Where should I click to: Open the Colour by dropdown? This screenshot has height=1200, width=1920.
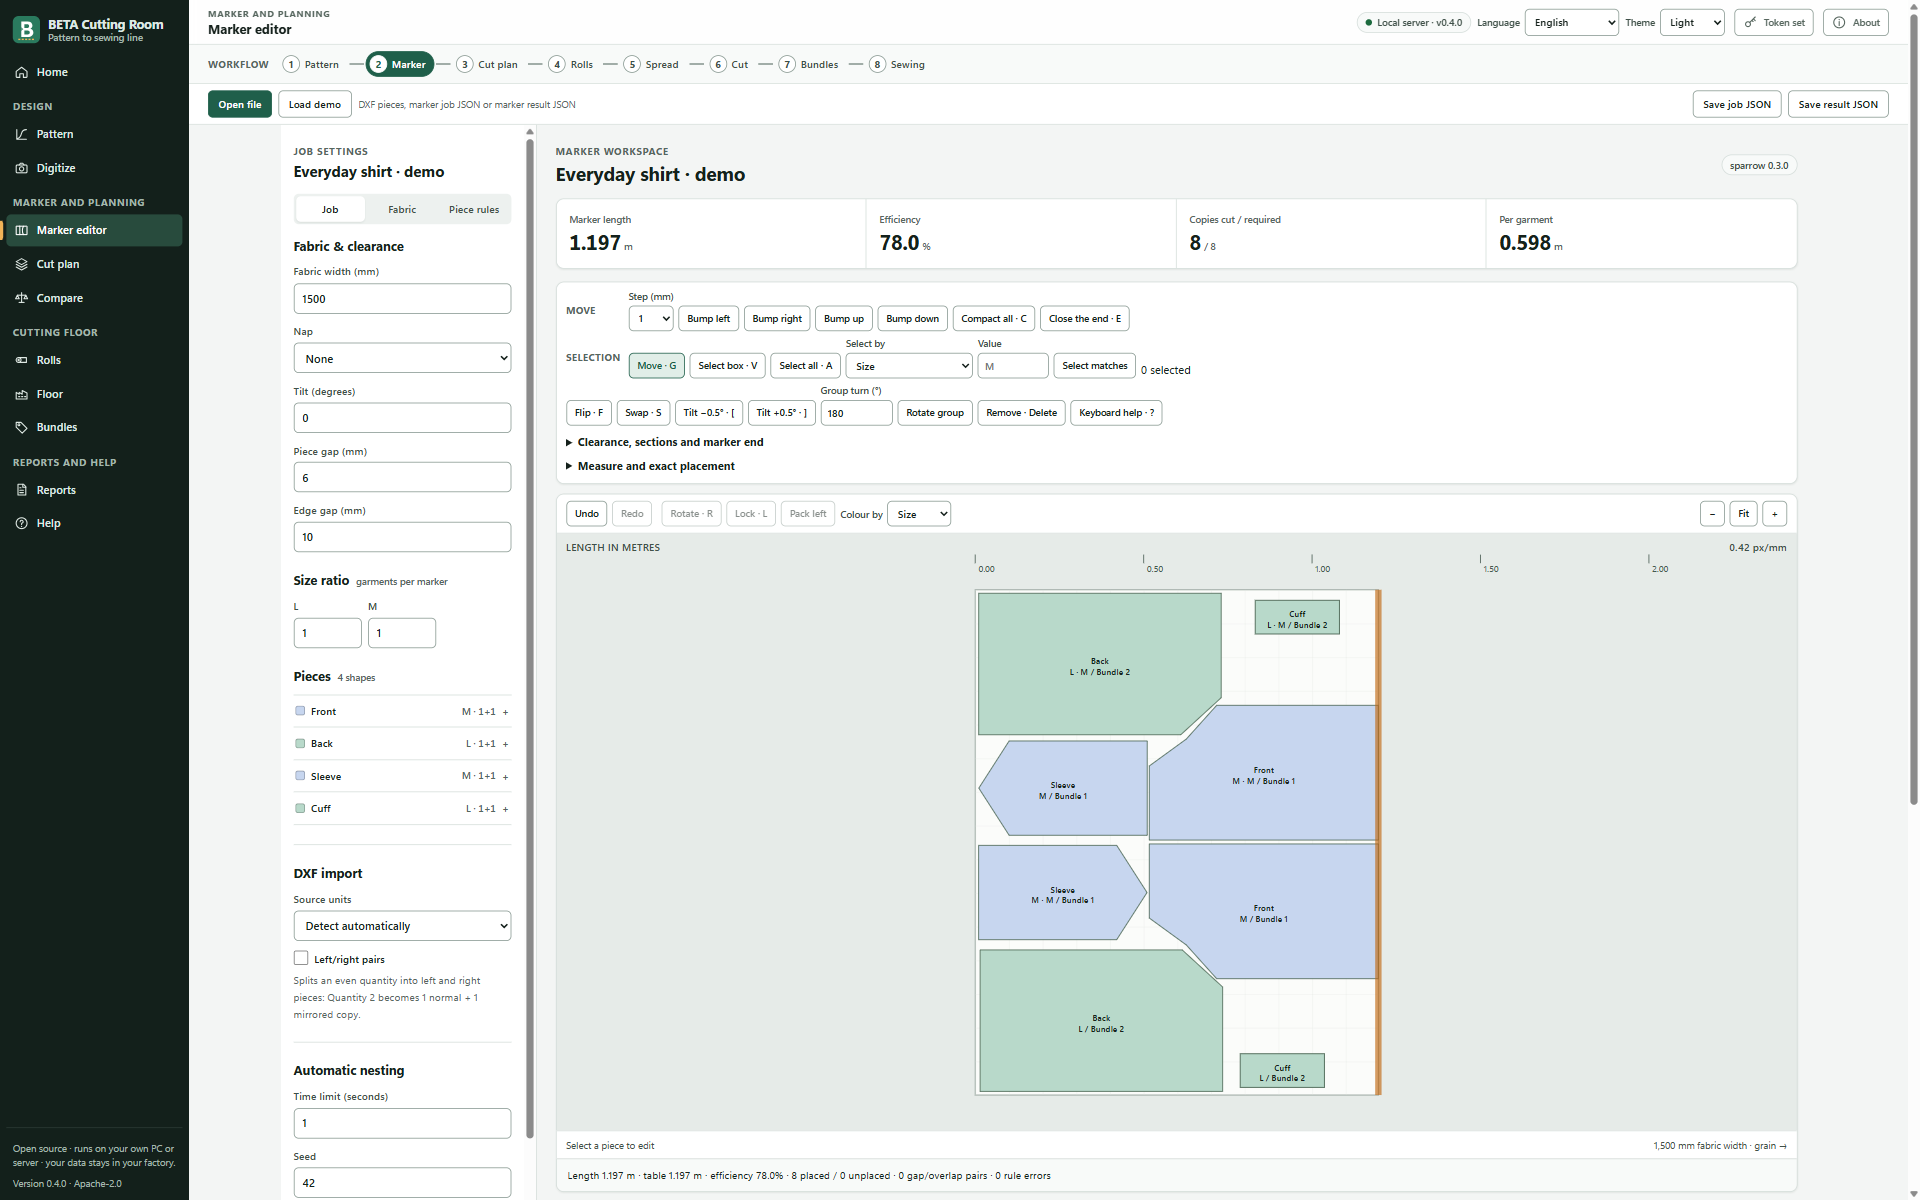click(919, 514)
